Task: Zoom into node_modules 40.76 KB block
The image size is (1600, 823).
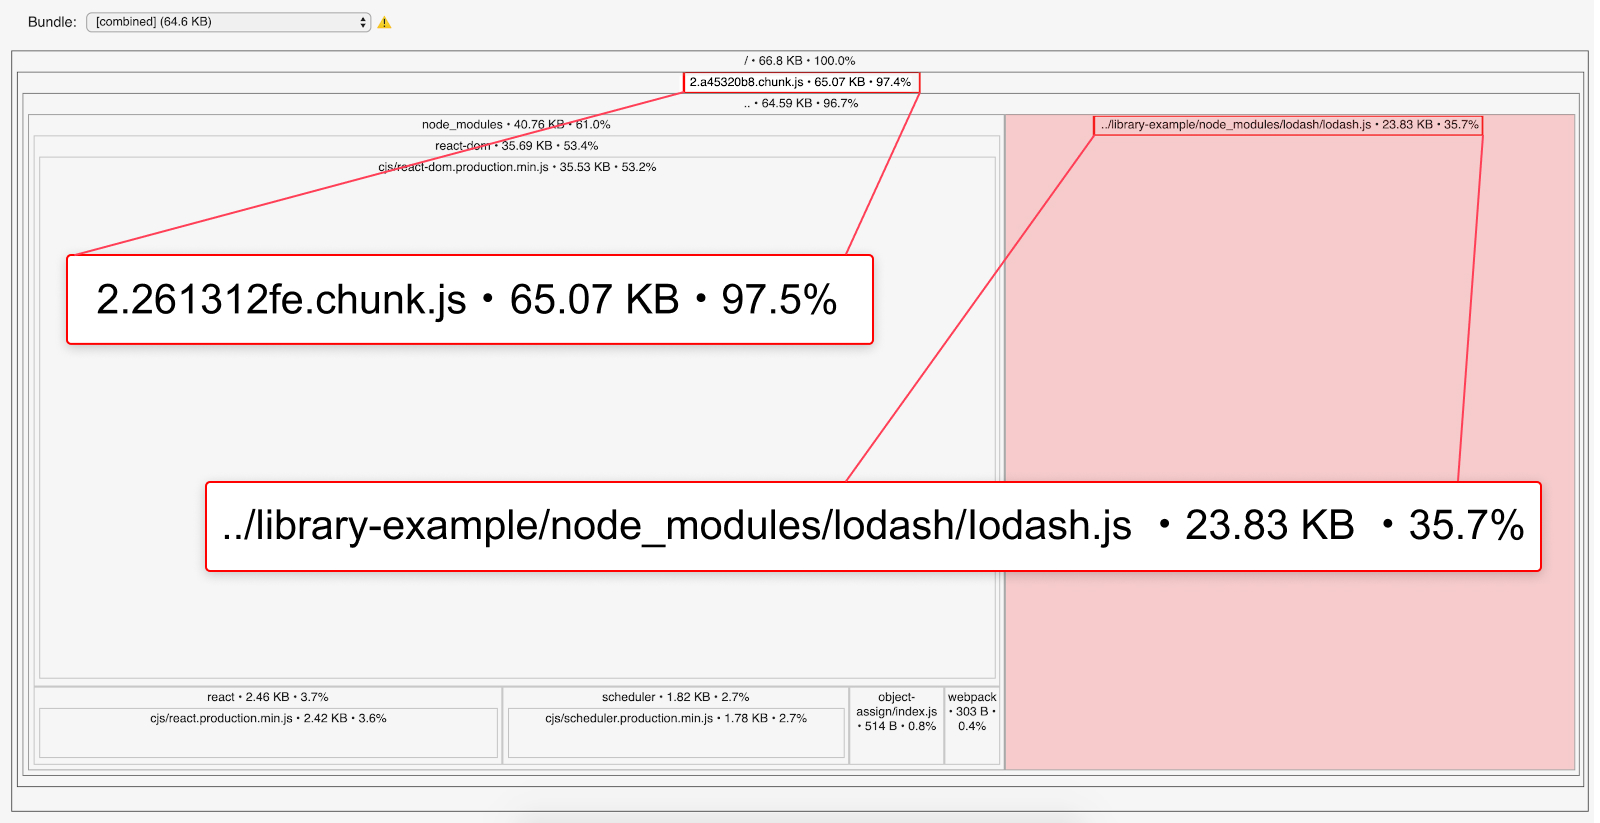Action: click(x=515, y=125)
